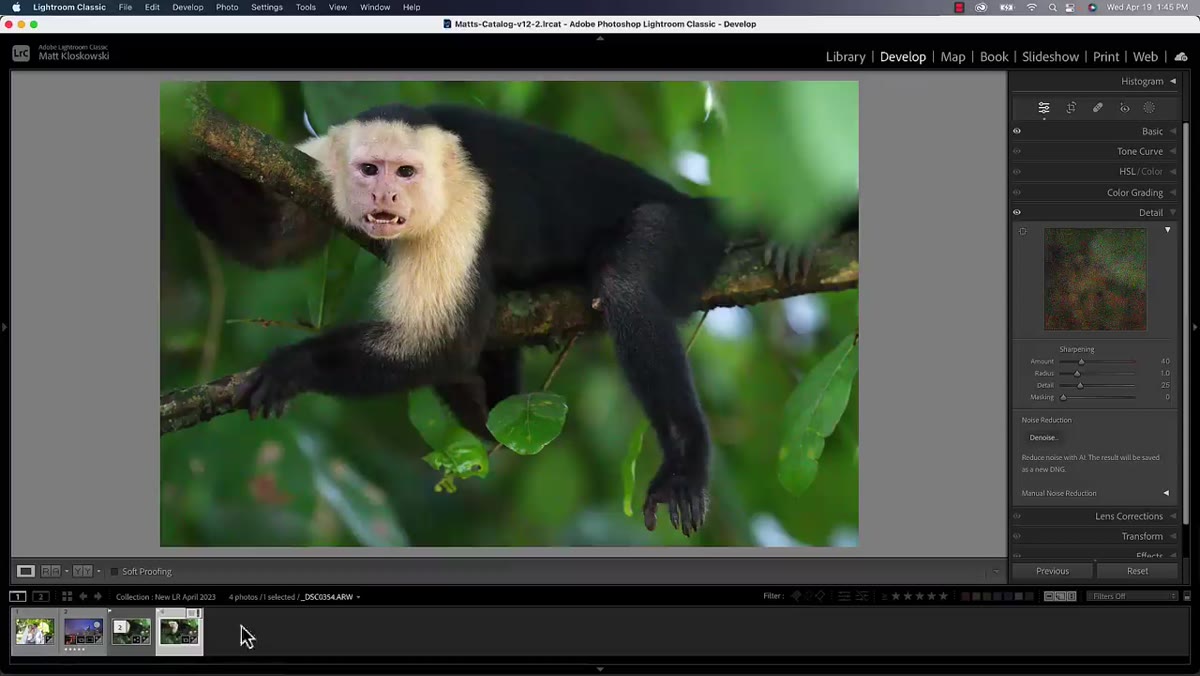Click the filter lock switch icon
The image size is (1200, 676).
tap(1187, 596)
